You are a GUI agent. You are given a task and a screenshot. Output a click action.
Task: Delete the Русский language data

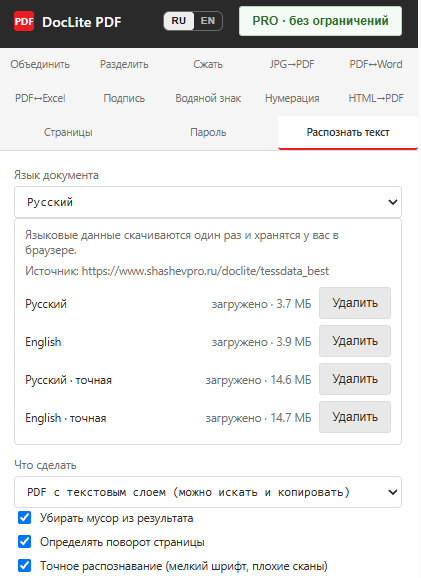[355, 303]
